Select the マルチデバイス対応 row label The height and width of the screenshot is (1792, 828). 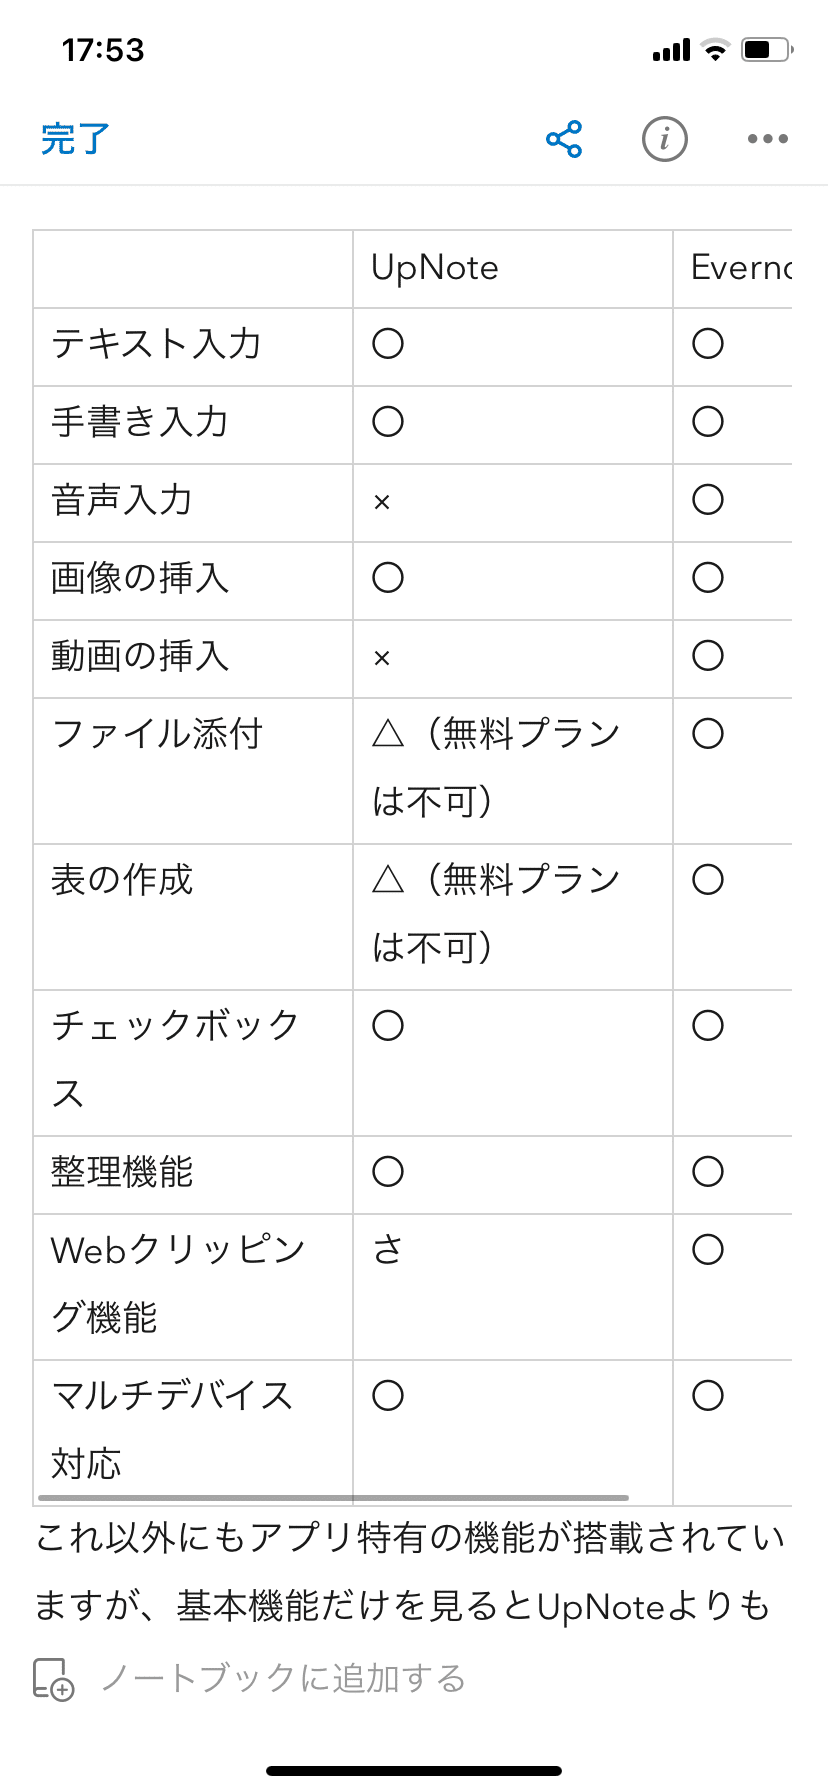tap(172, 1430)
